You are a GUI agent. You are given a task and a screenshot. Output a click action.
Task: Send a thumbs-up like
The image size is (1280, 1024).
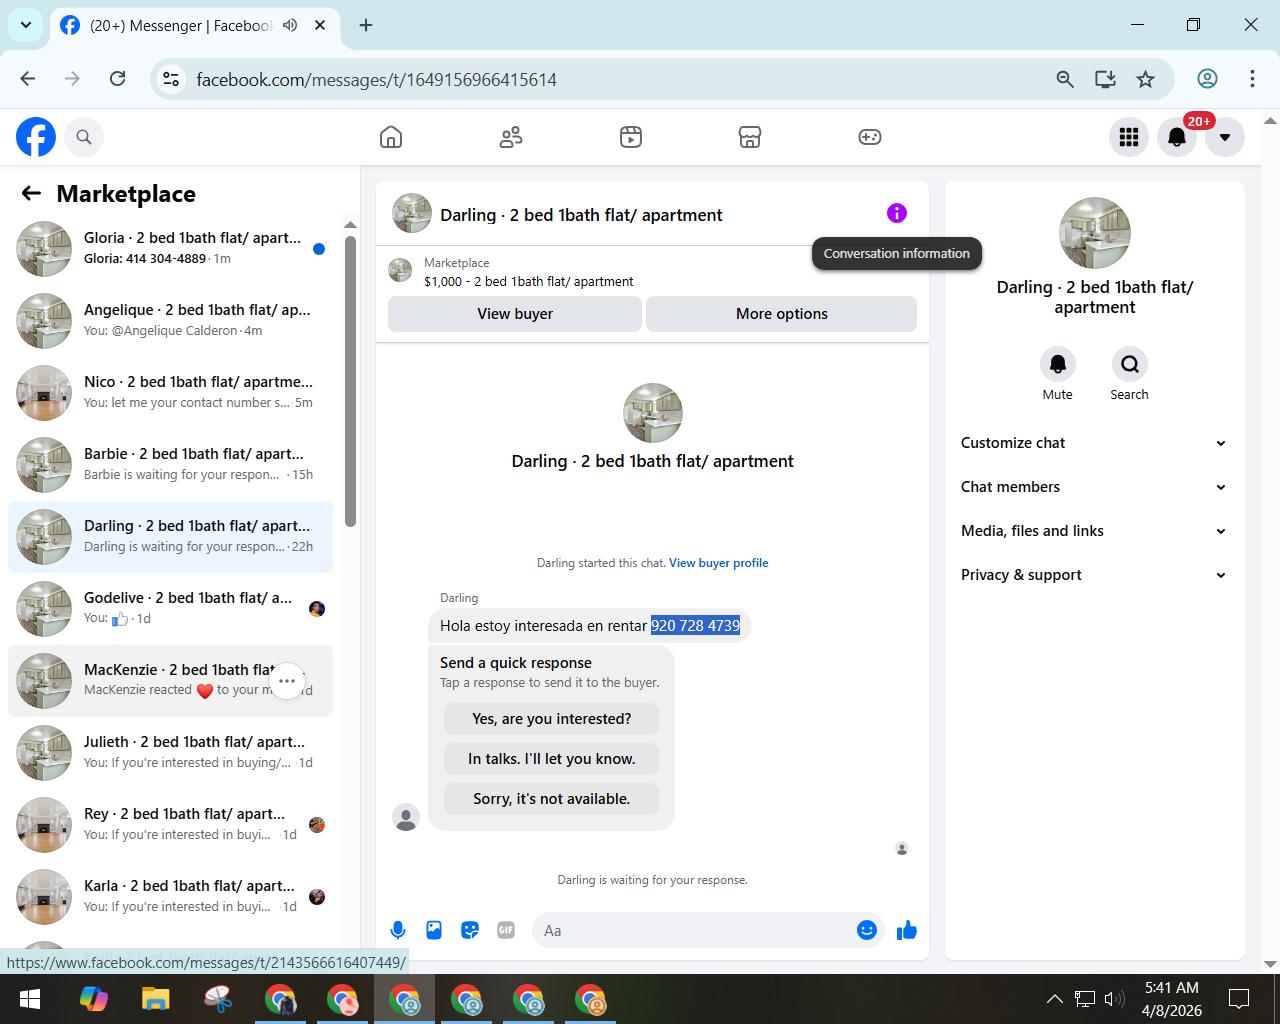click(x=907, y=931)
